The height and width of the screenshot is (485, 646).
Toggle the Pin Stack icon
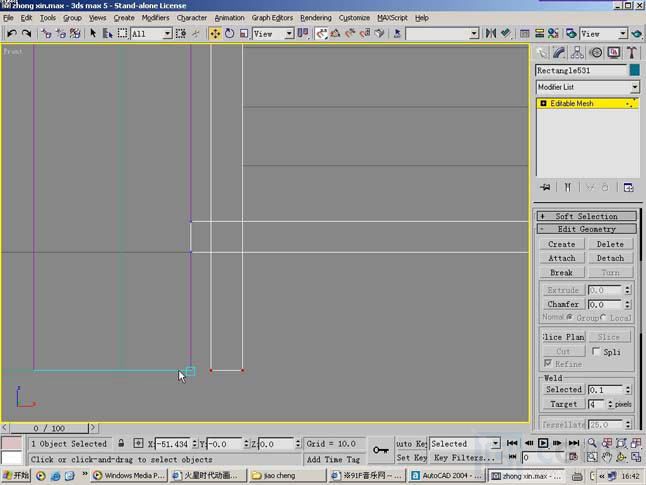pyautogui.click(x=545, y=187)
